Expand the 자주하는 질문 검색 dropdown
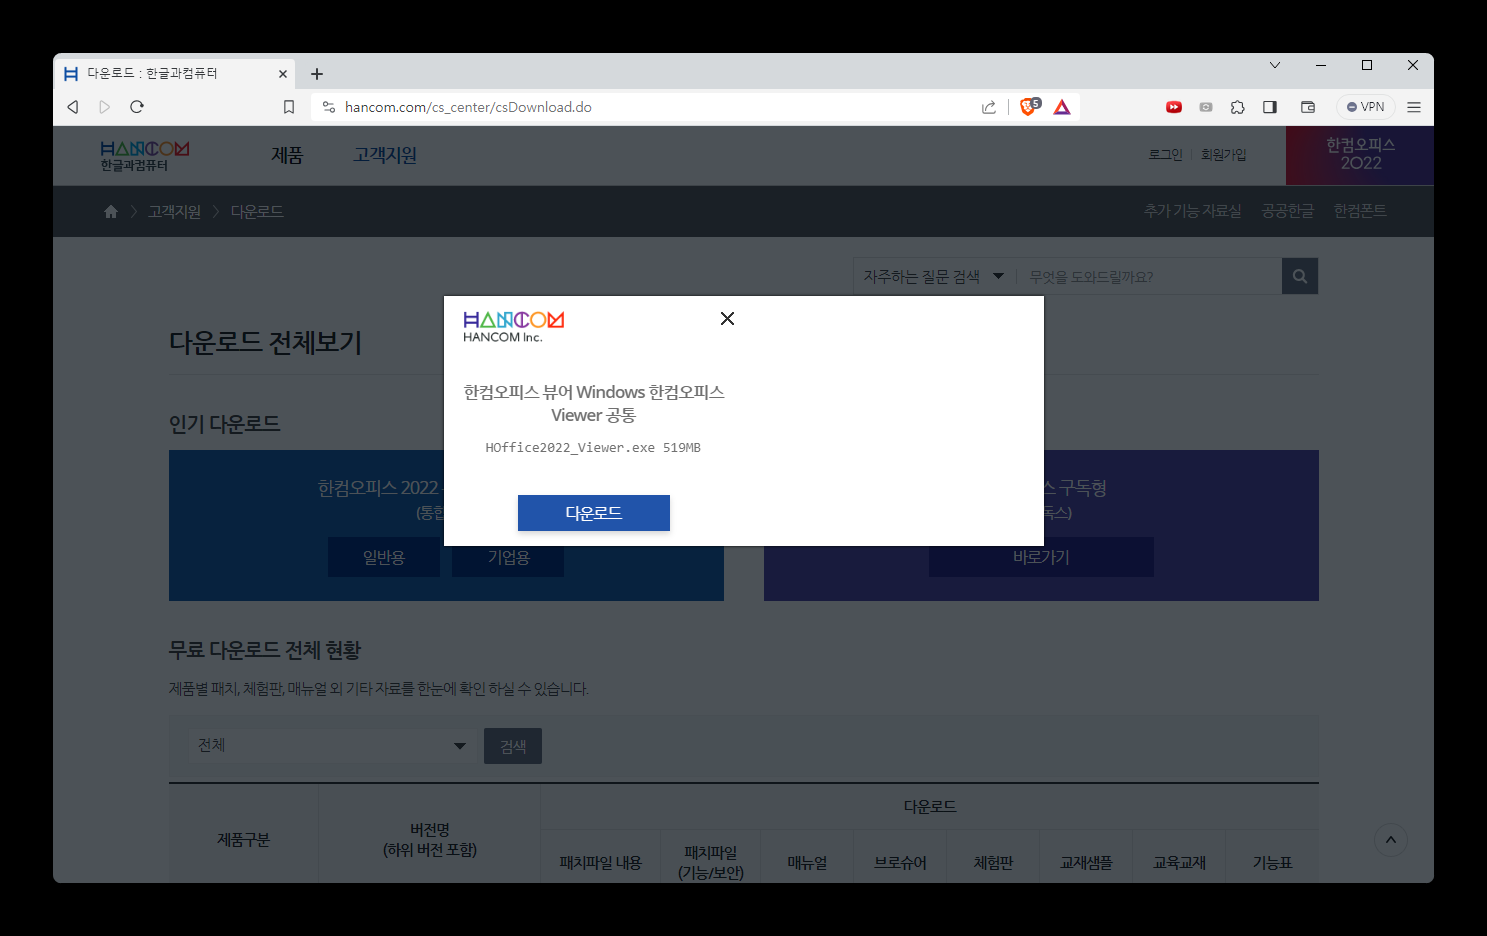 pos(934,277)
